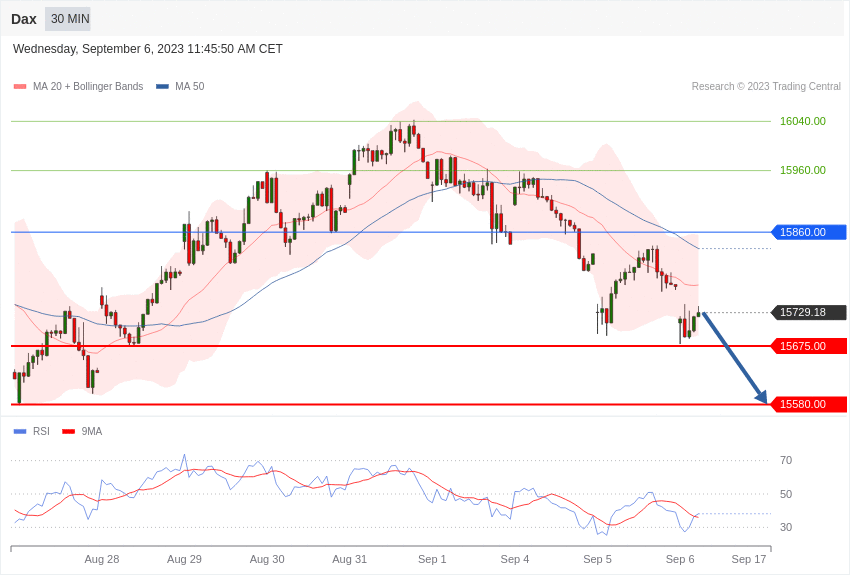Toggle the MA 50 legend label
The image size is (850, 576).
coord(189,87)
